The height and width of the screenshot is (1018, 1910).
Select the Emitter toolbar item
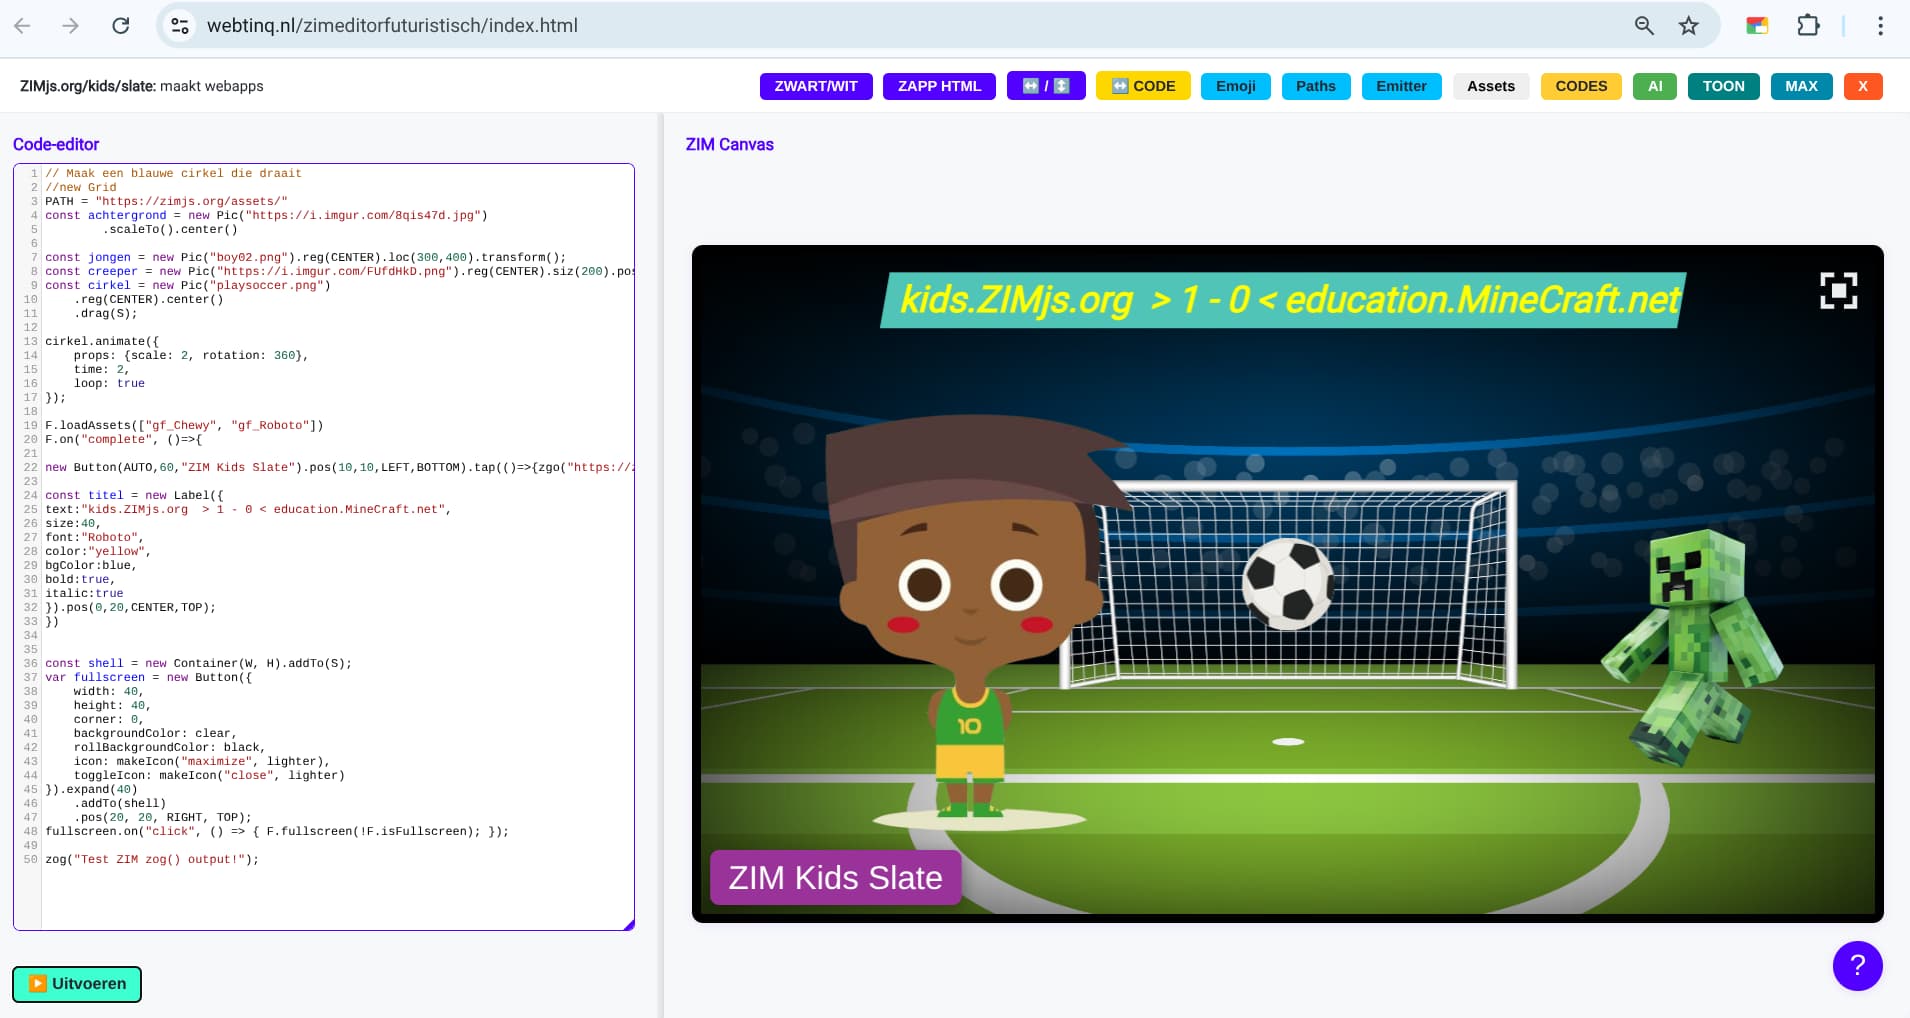(1400, 86)
